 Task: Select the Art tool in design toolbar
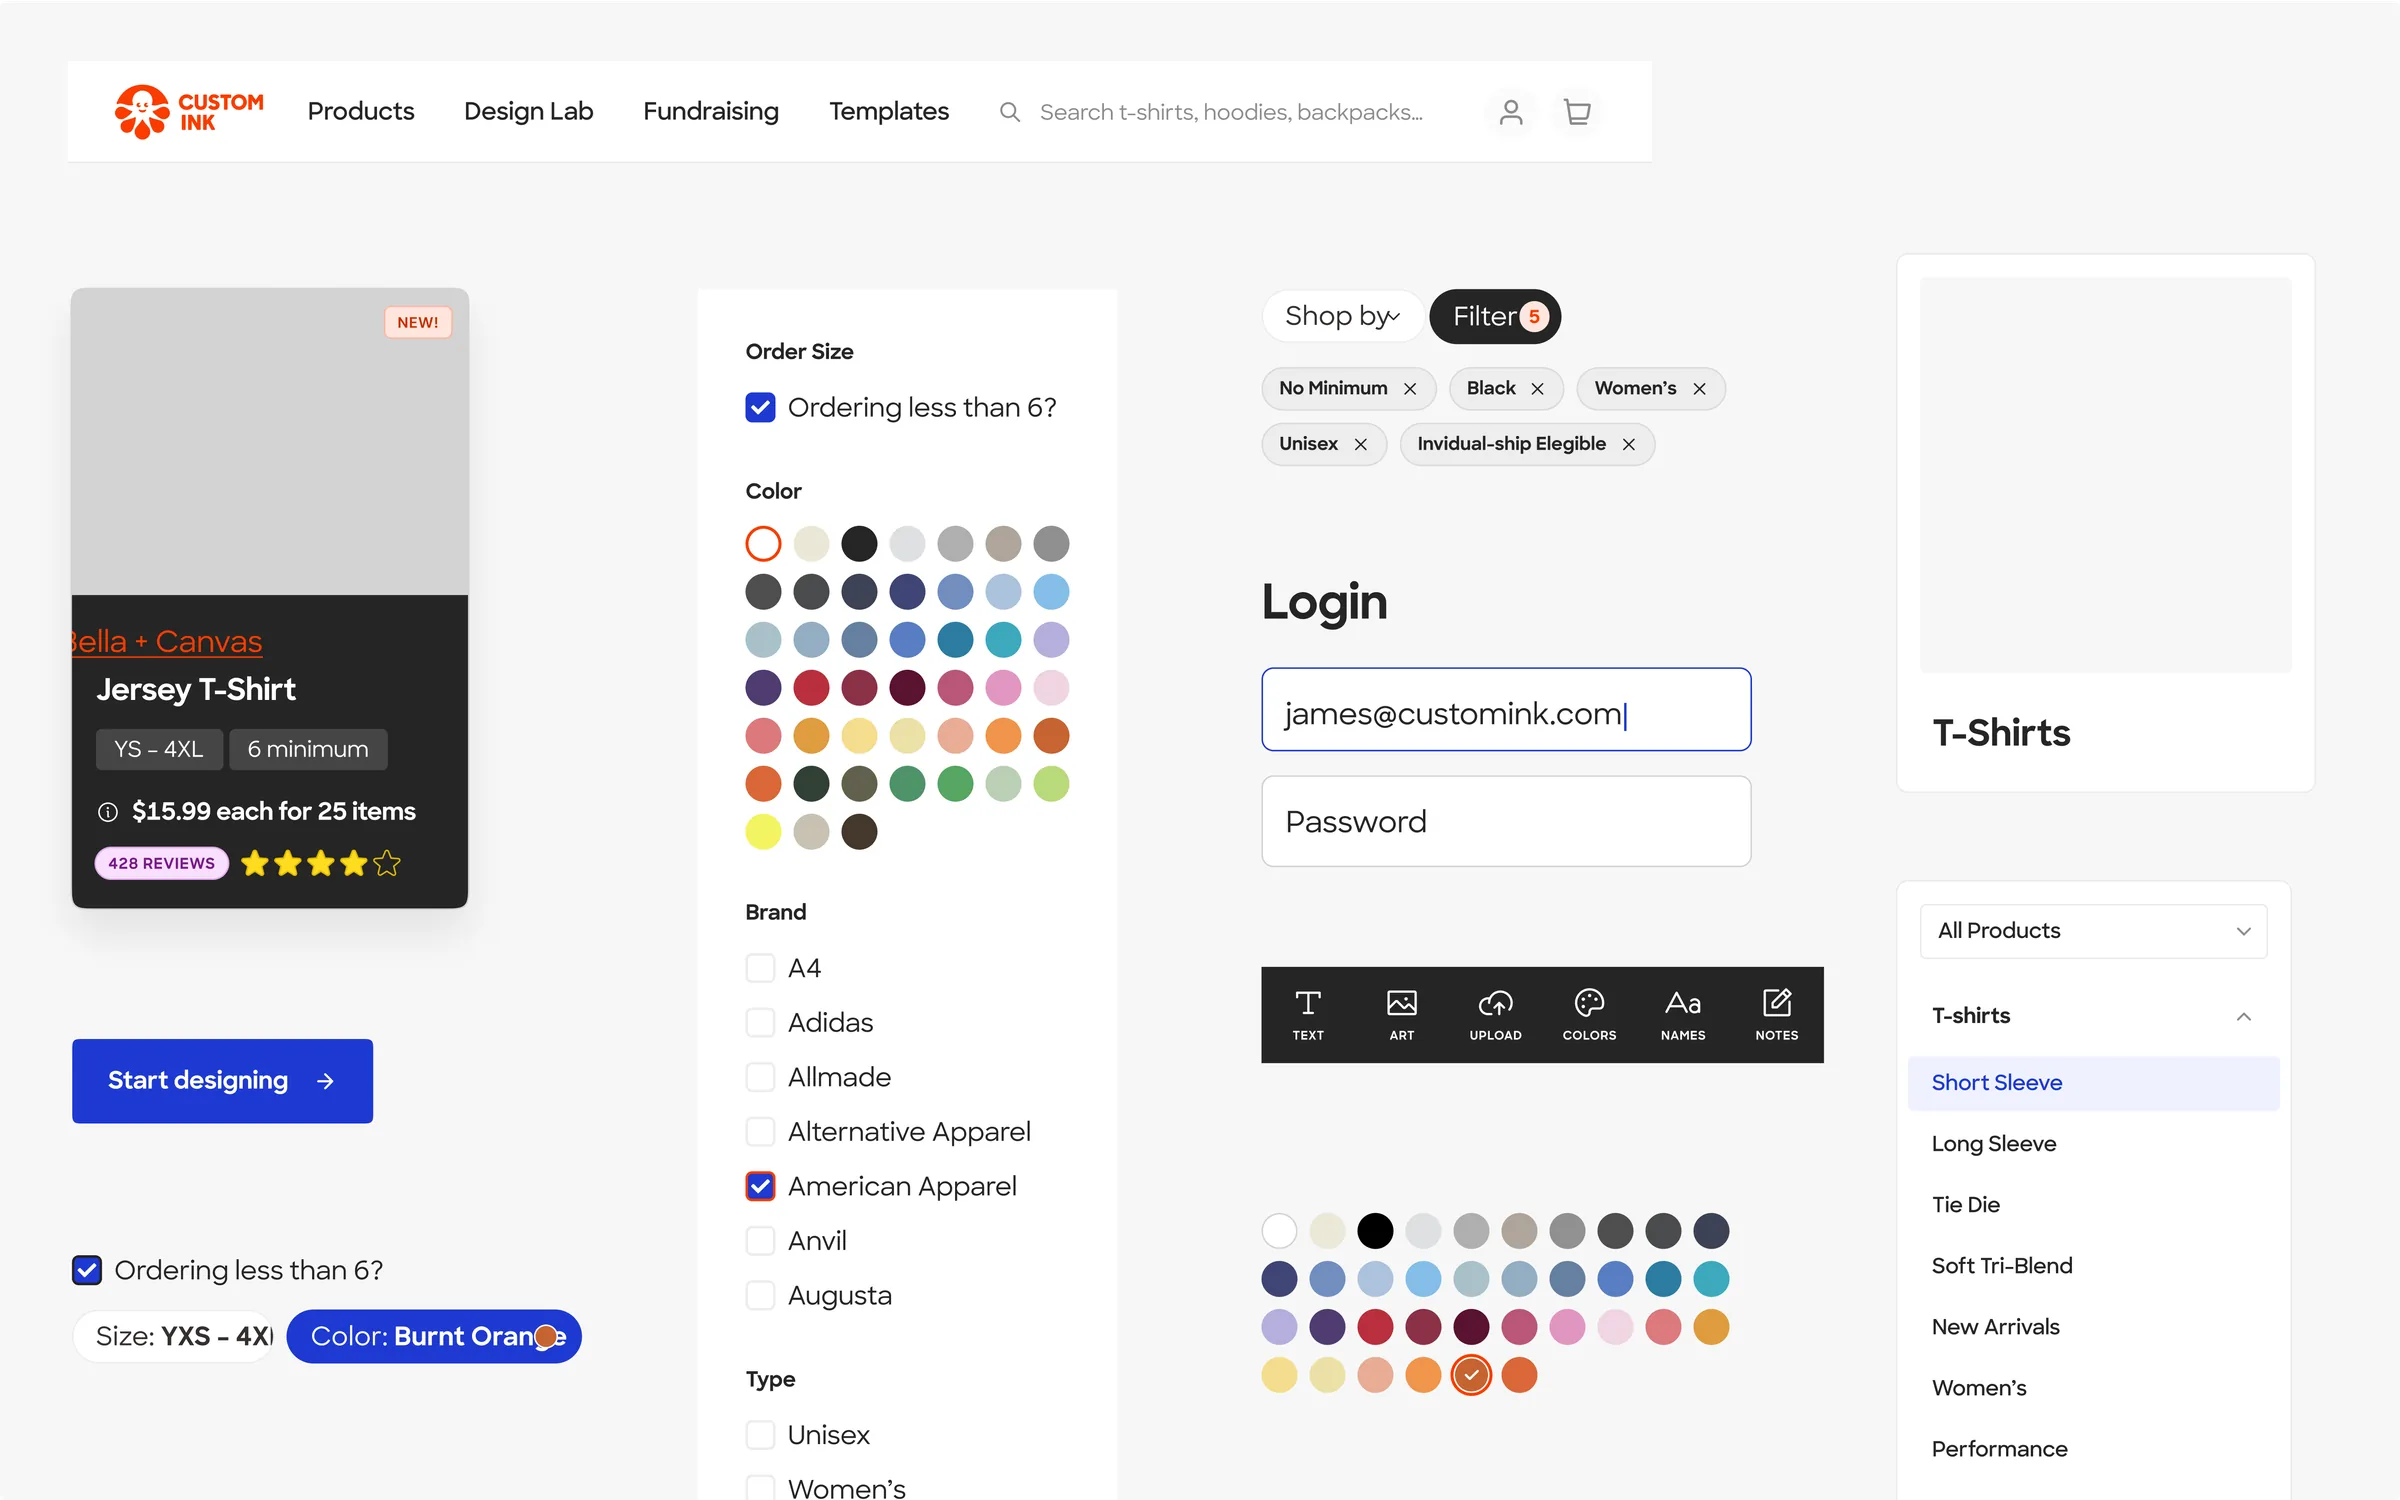click(x=1402, y=1015)
